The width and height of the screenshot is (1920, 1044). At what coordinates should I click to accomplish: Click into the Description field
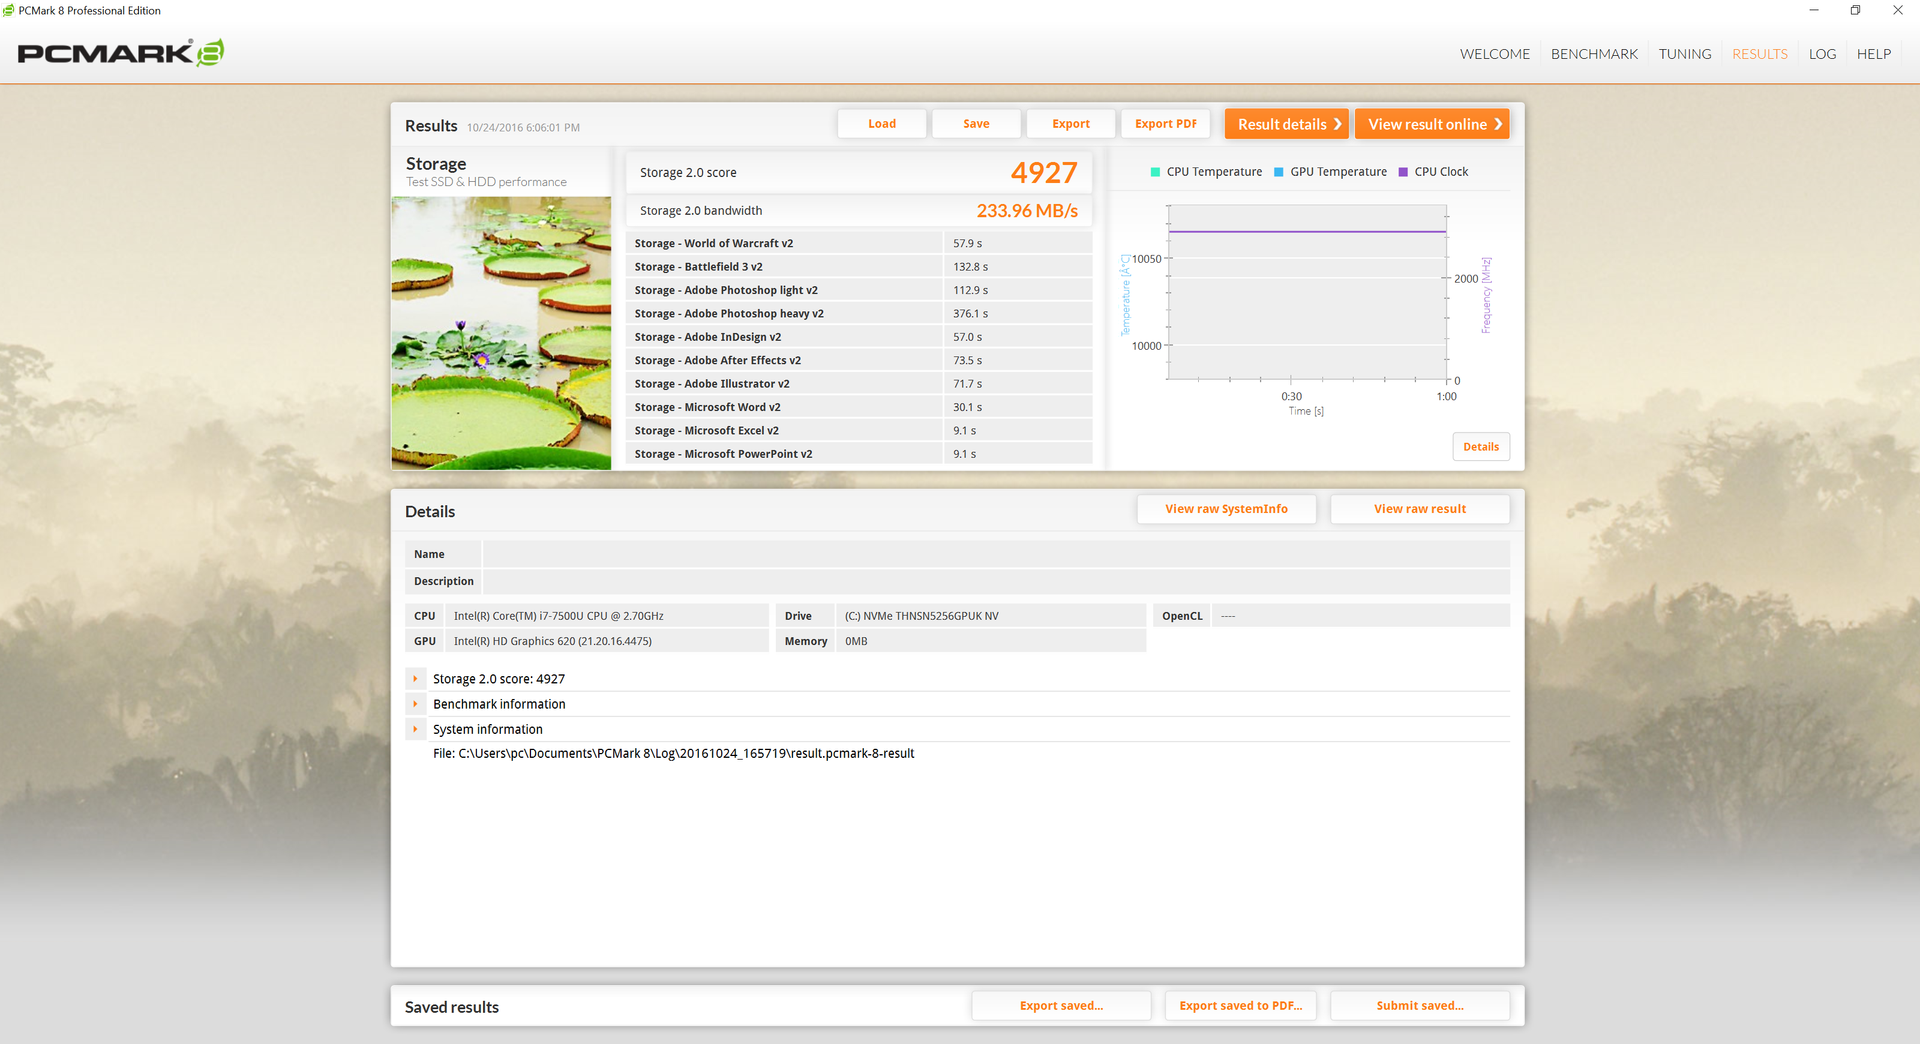pos(996,581)
